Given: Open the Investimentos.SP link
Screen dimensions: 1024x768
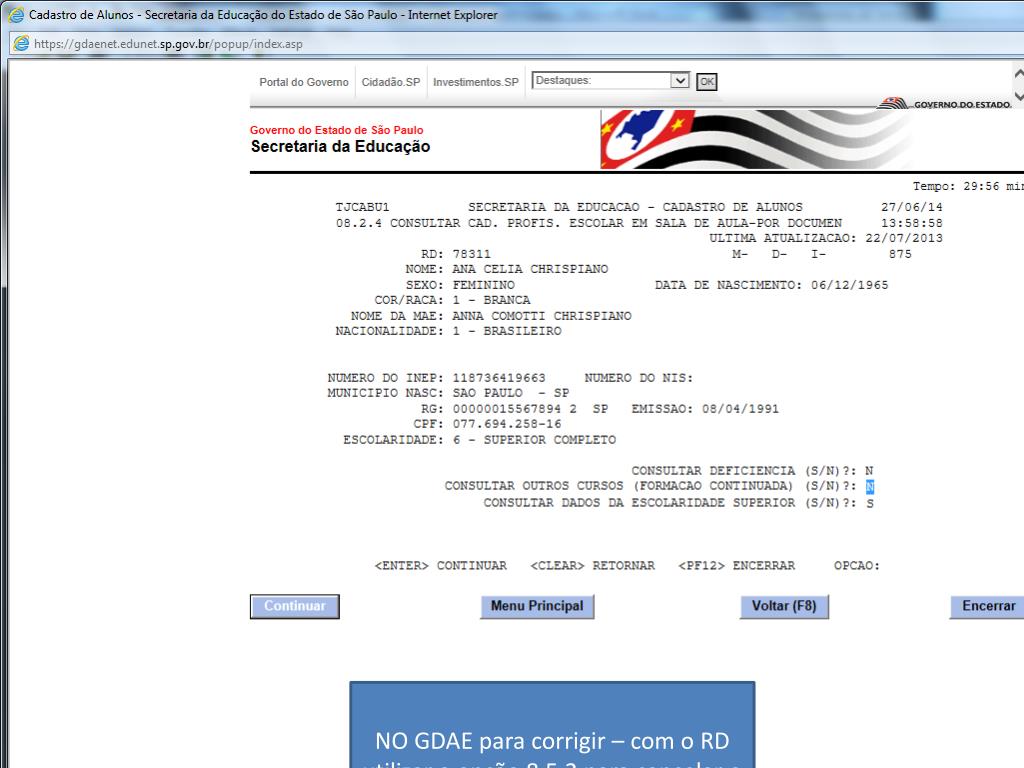Looking at the screenshot, I should [x=476, y=82].
